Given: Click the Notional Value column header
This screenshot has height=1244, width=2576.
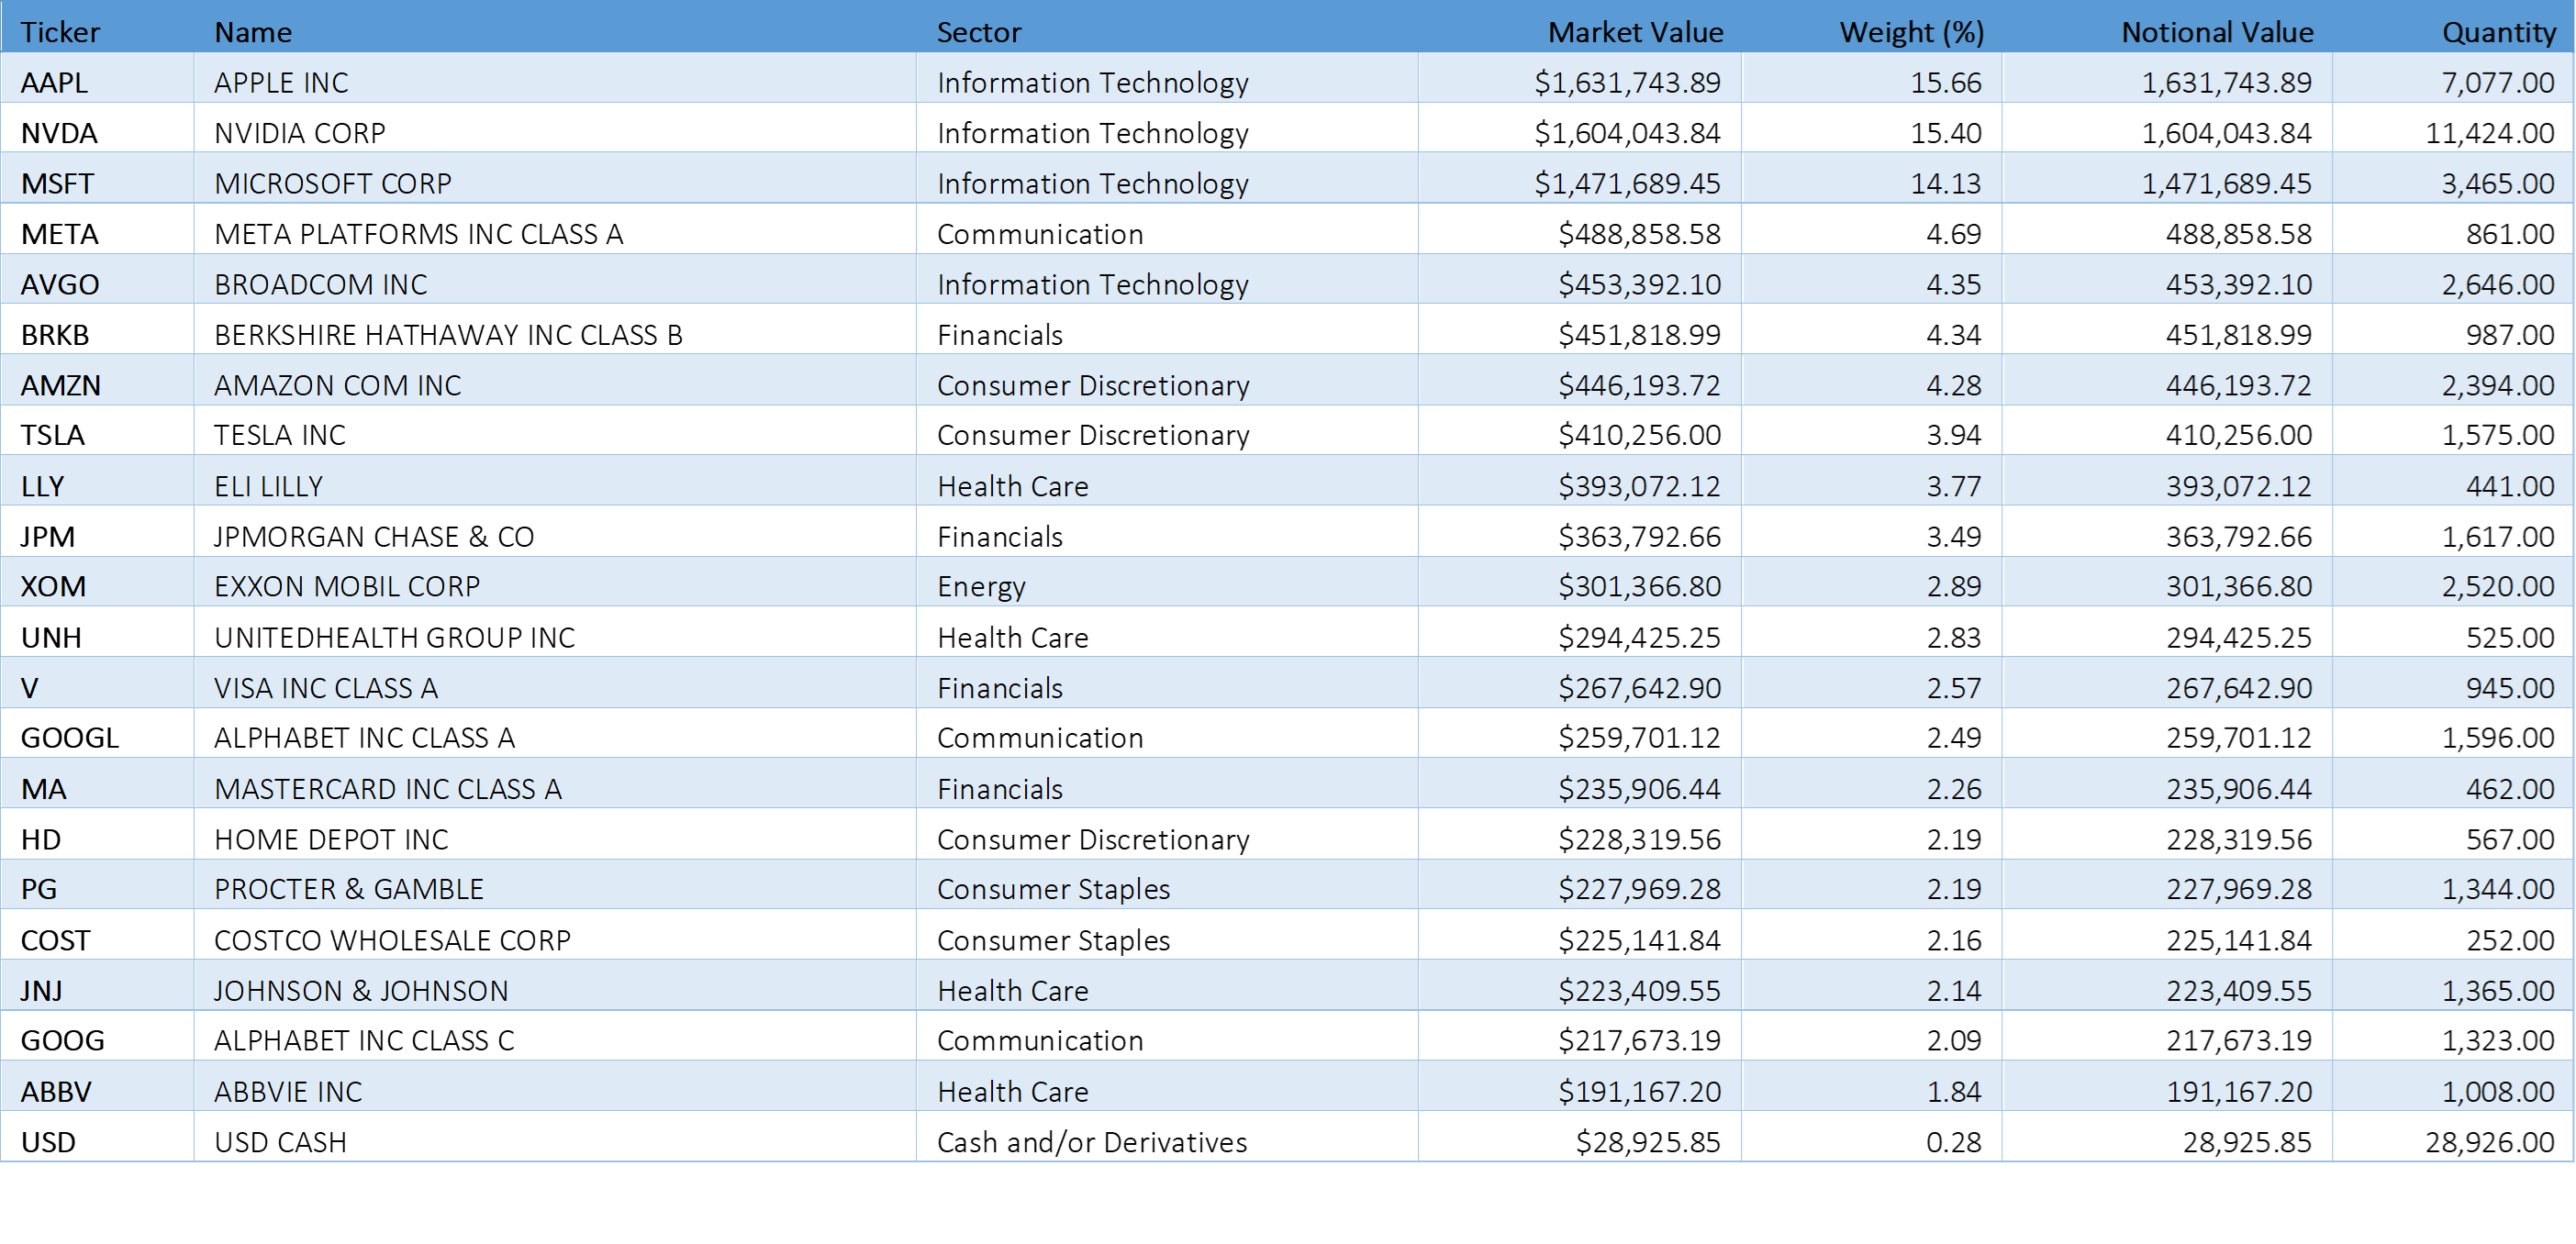Looking at the screenshot, I should click(x=2217, y=32).
